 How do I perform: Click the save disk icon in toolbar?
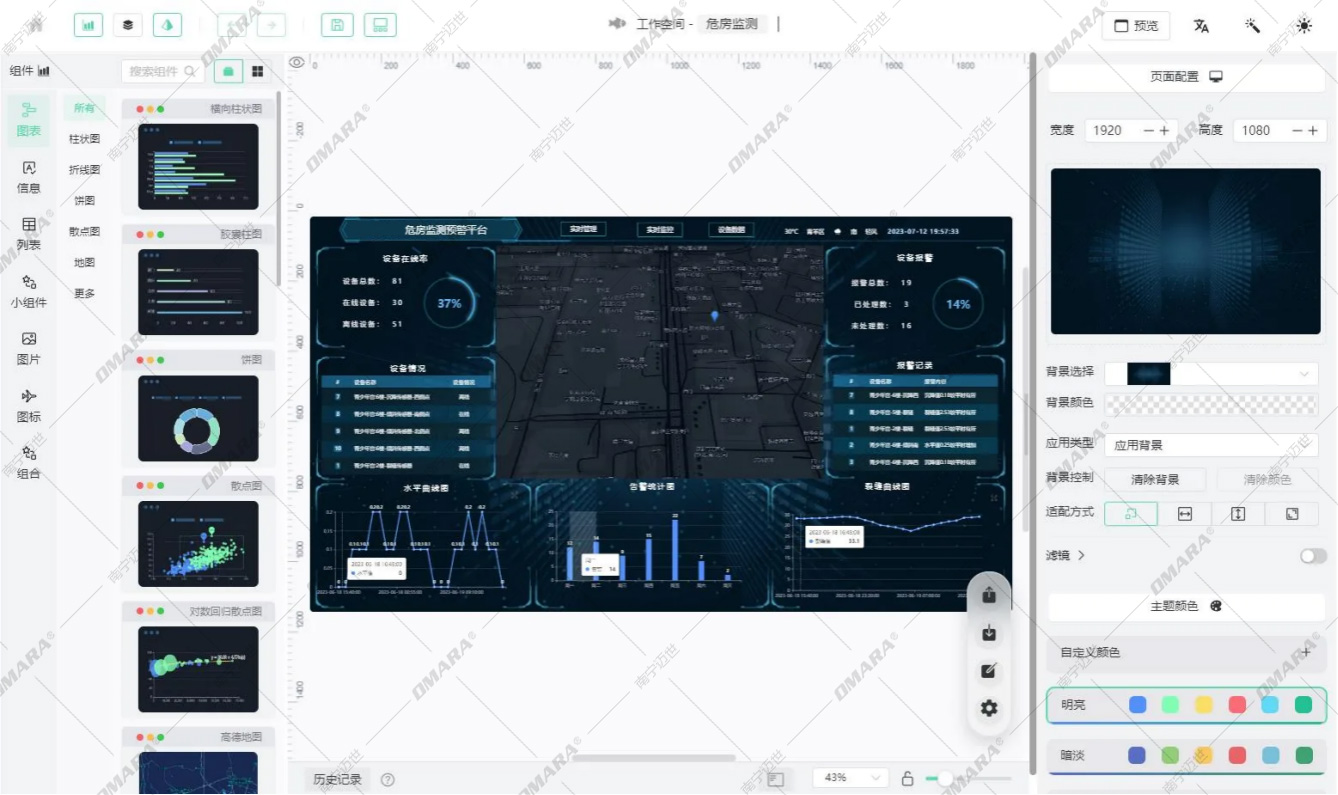click(x=337, y=25)
